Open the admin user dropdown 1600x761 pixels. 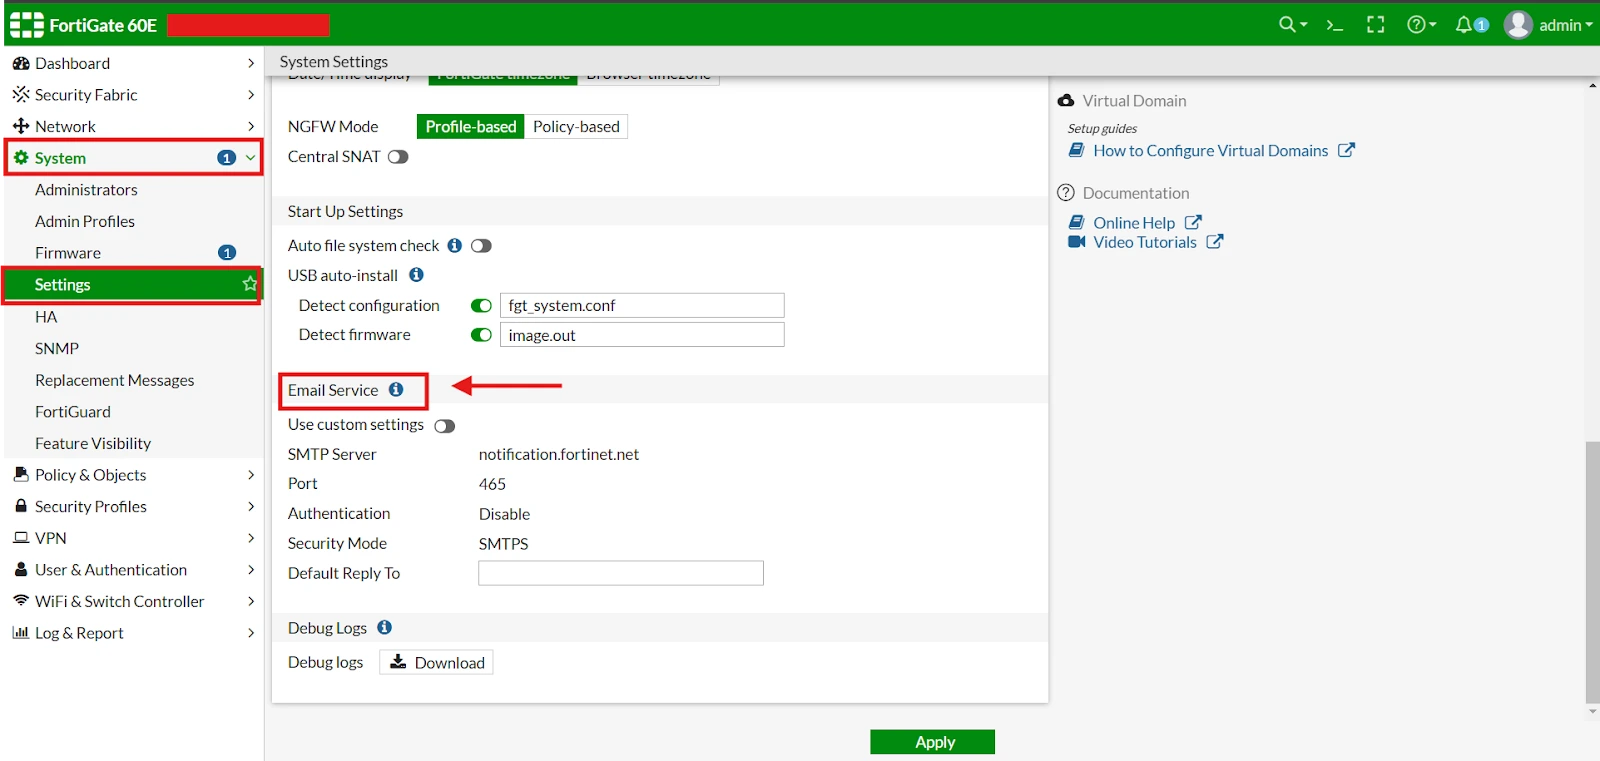point(1548,25)
